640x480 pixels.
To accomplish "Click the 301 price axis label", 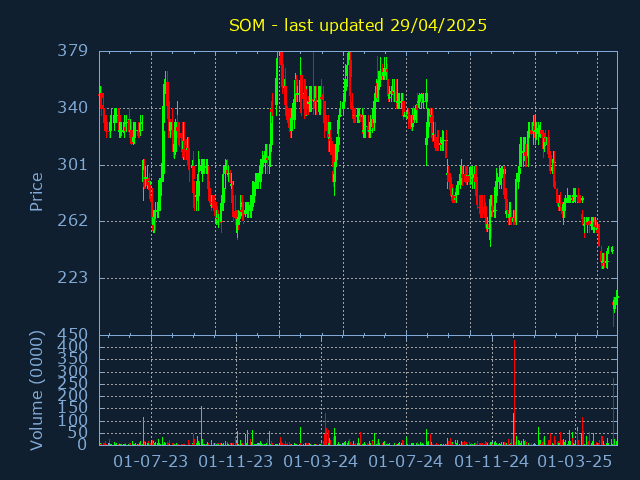I will coord(73,165).
